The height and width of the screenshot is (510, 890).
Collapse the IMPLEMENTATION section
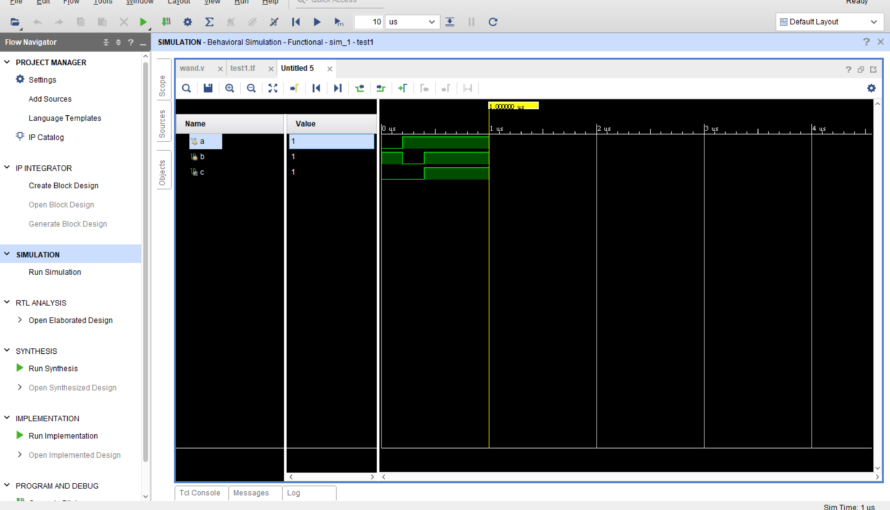coord(7,418)
